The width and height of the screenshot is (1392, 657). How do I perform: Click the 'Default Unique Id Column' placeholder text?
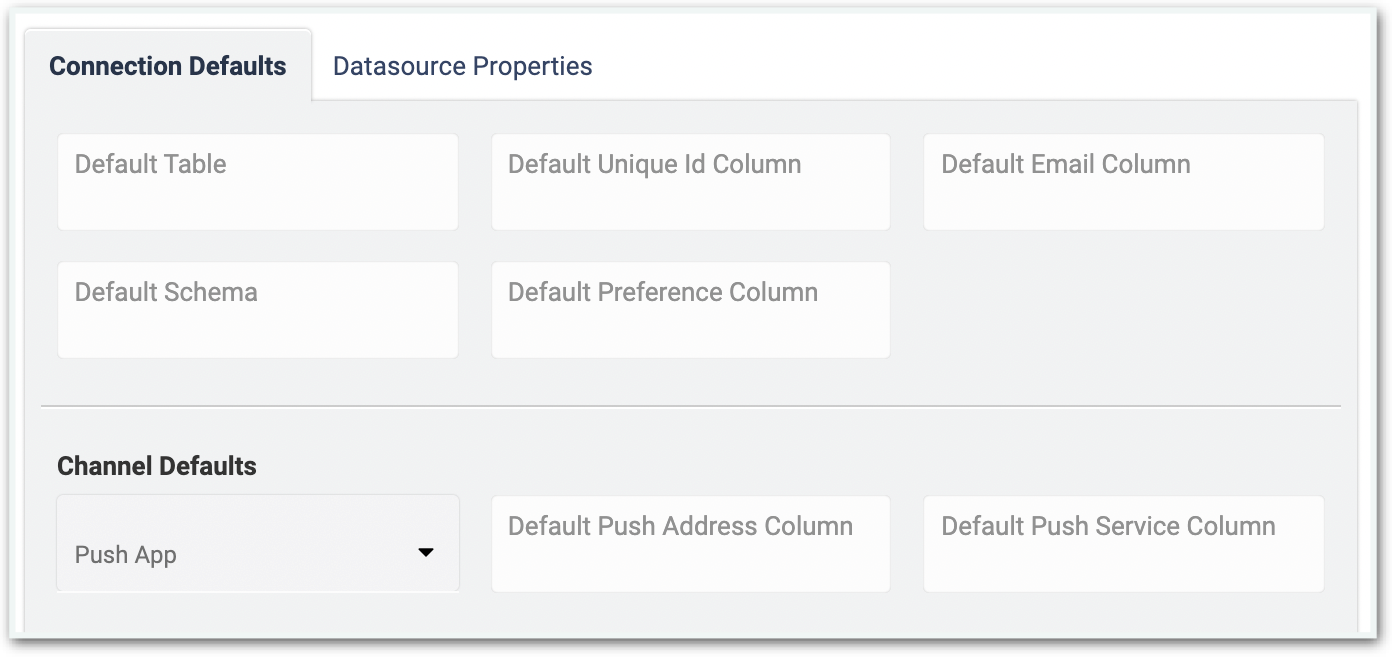click(655, 164)
